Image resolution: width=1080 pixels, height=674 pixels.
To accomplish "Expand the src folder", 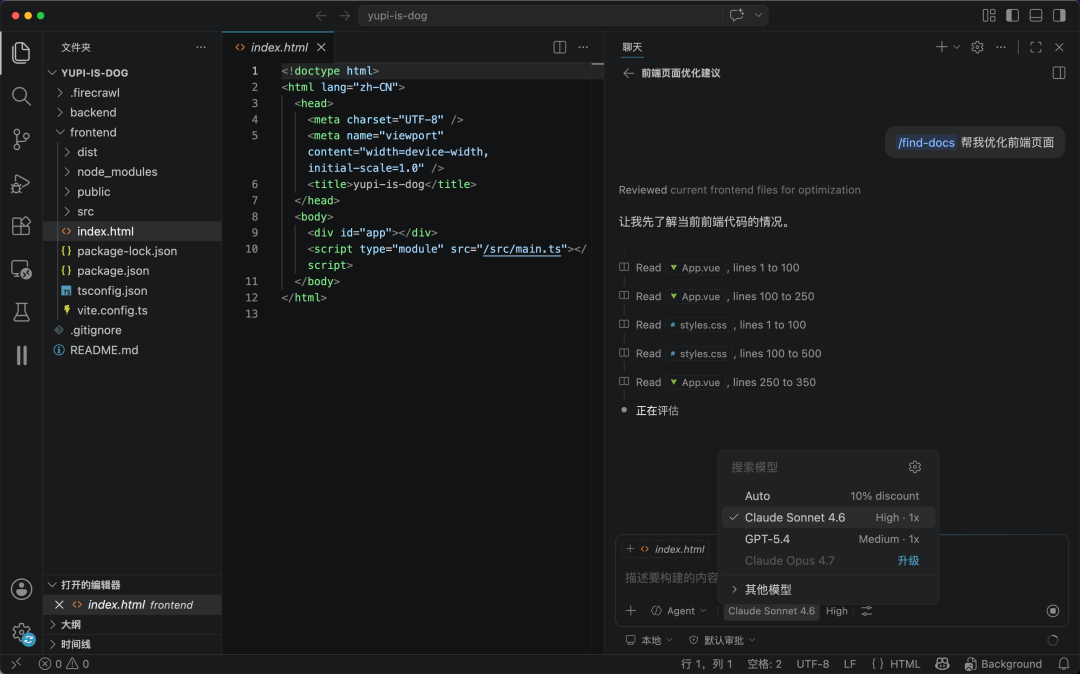I will click(132, 211).
